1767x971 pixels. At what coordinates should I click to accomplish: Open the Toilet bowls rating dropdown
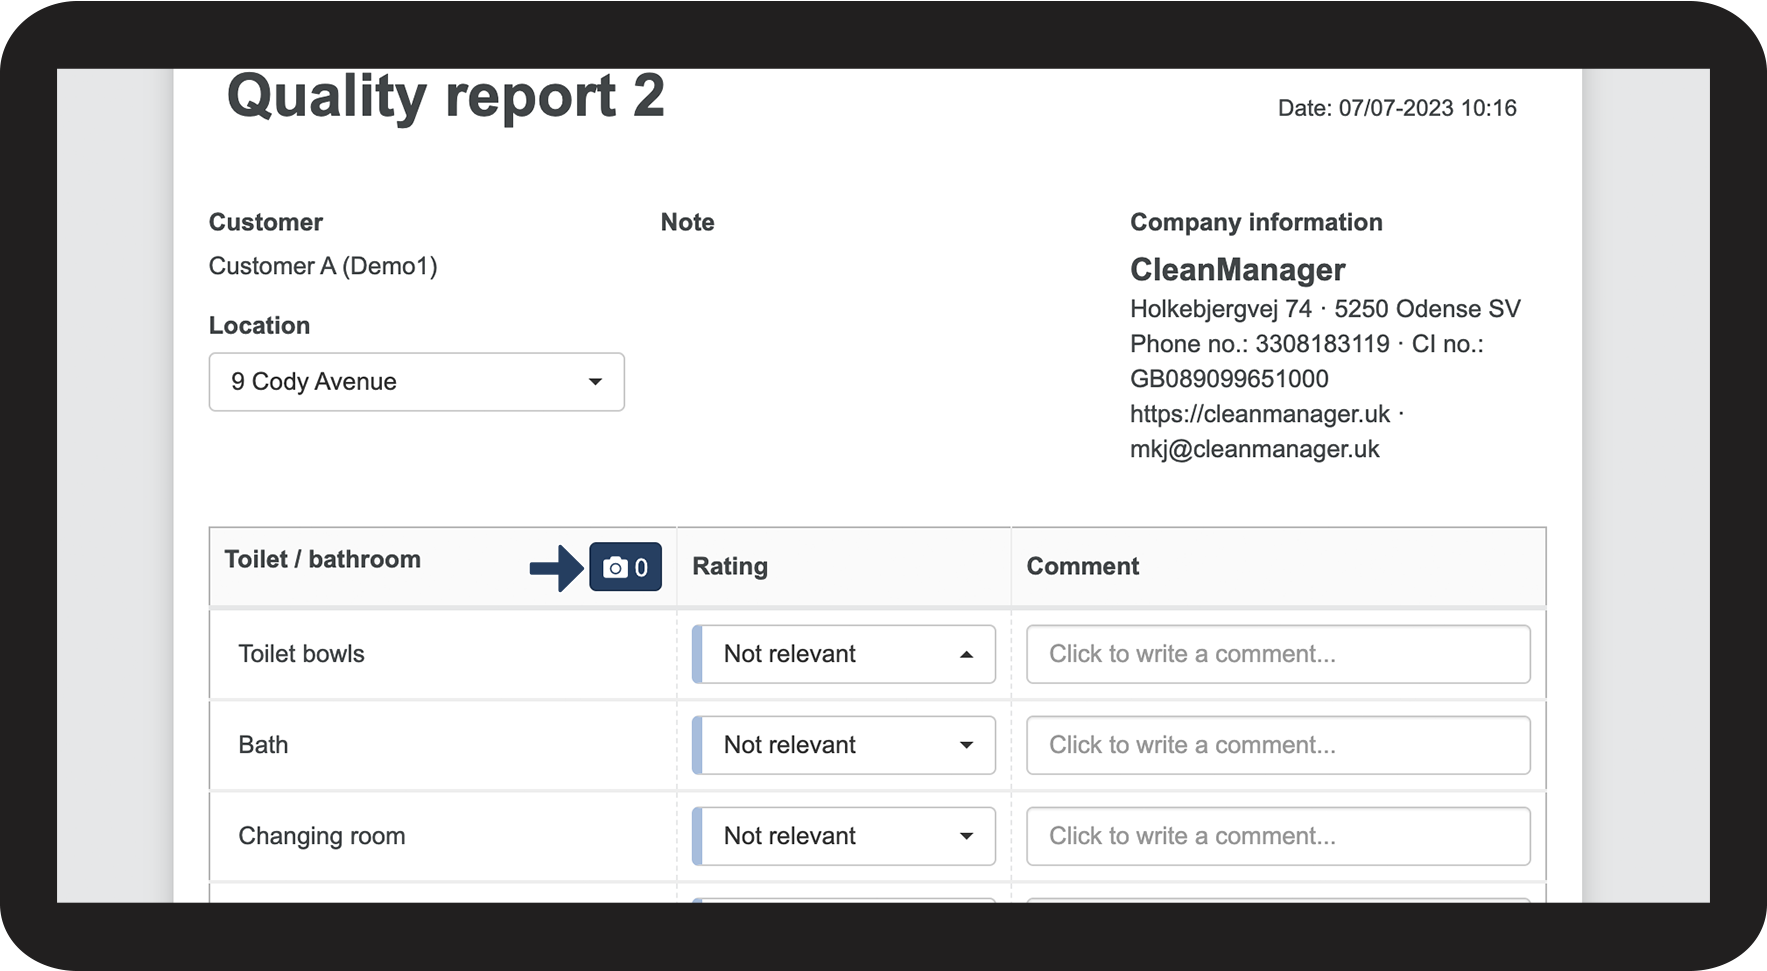[845, 654]
